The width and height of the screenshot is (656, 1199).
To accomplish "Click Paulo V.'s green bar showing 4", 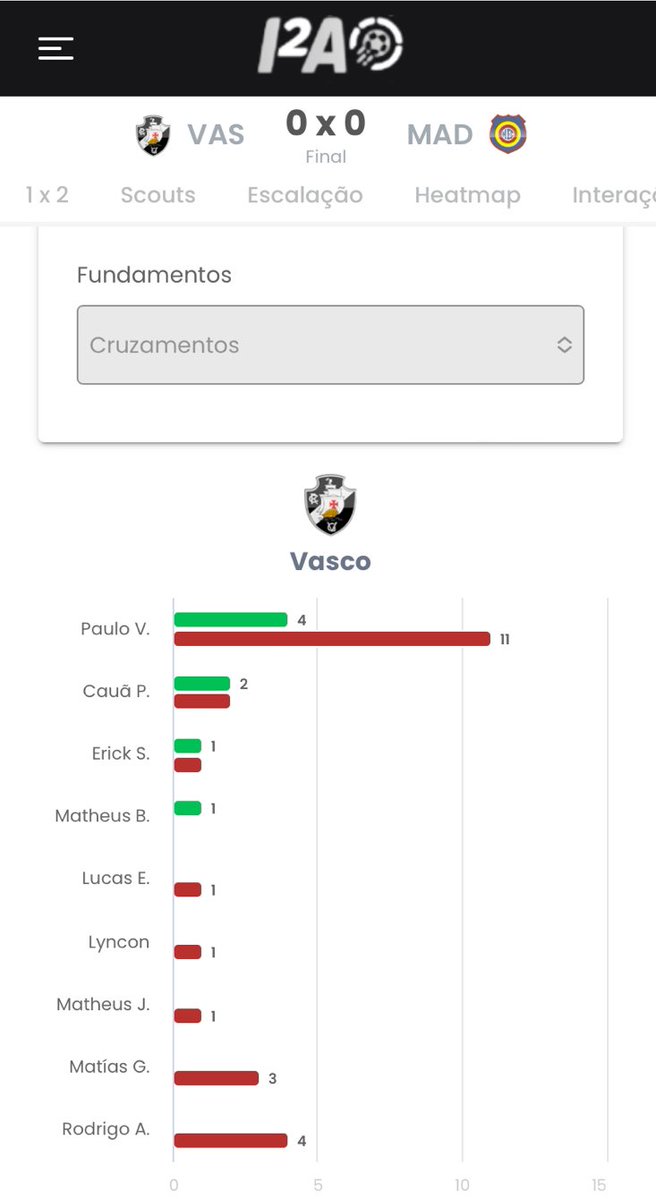I will coord(230,620).
